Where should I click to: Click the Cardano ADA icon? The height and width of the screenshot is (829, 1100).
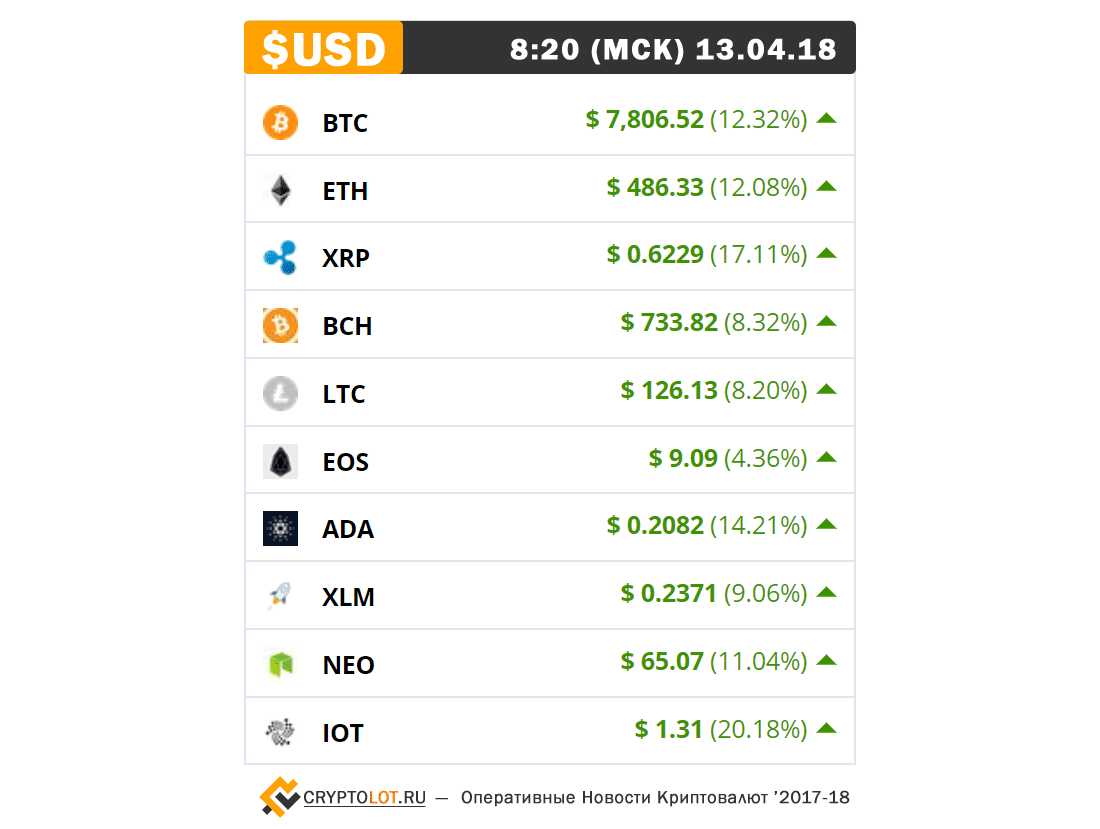click(280, 529)
